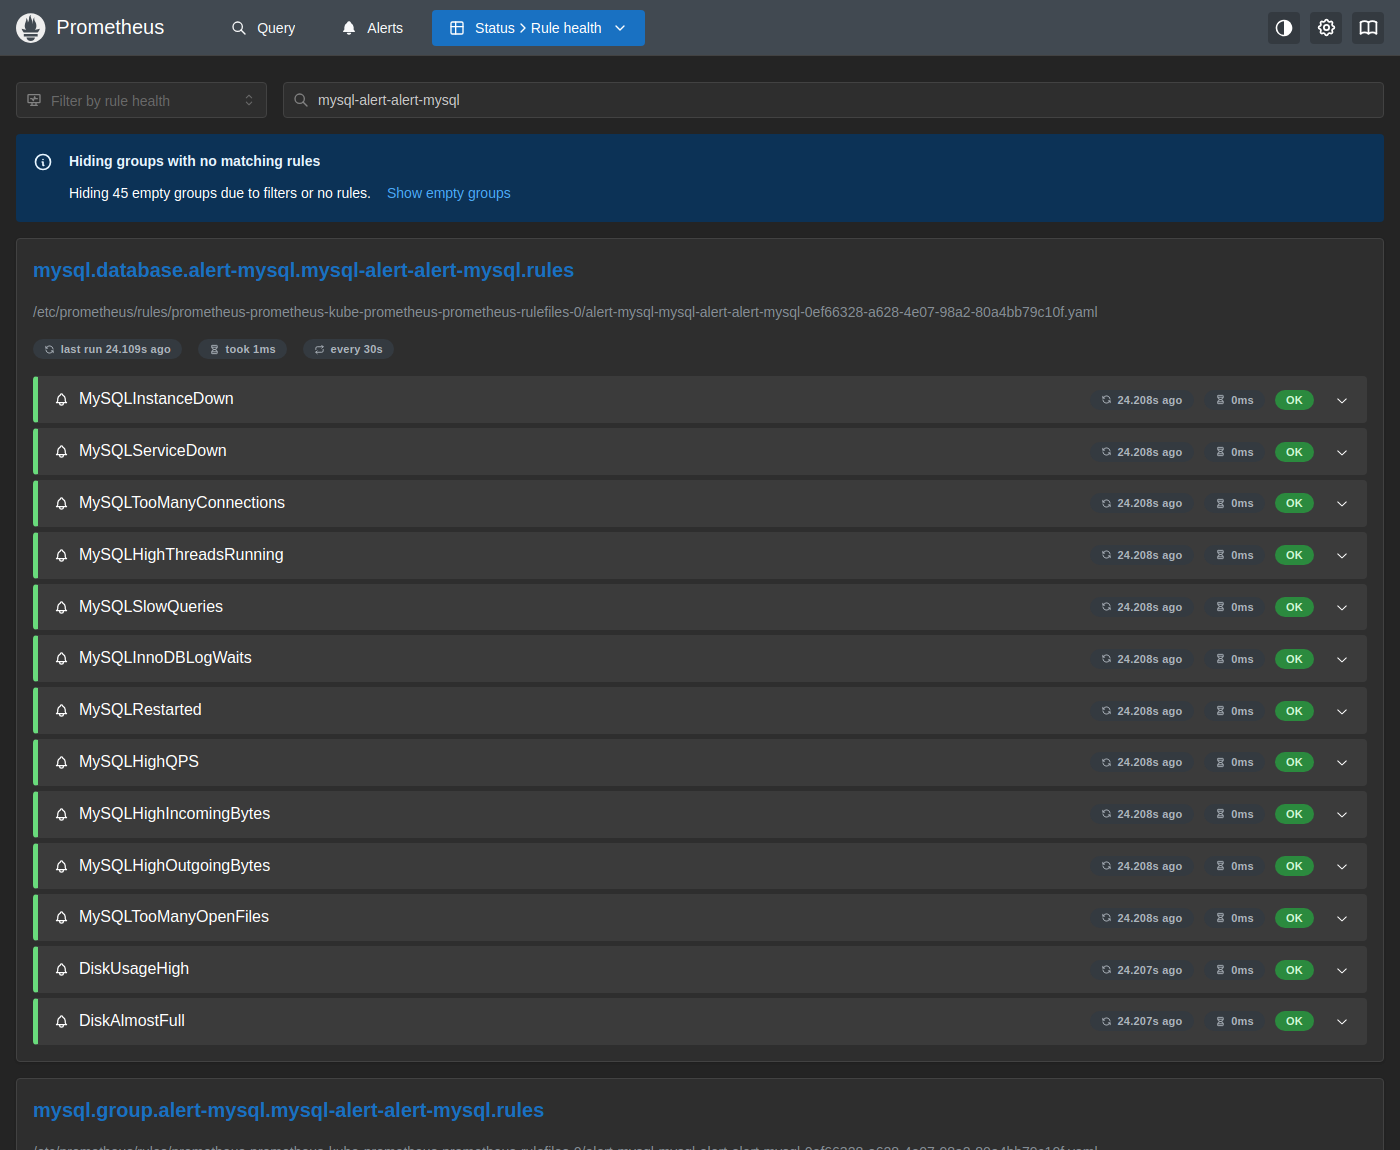Expand the DiskUsageHigh rule chevron

1342,970
